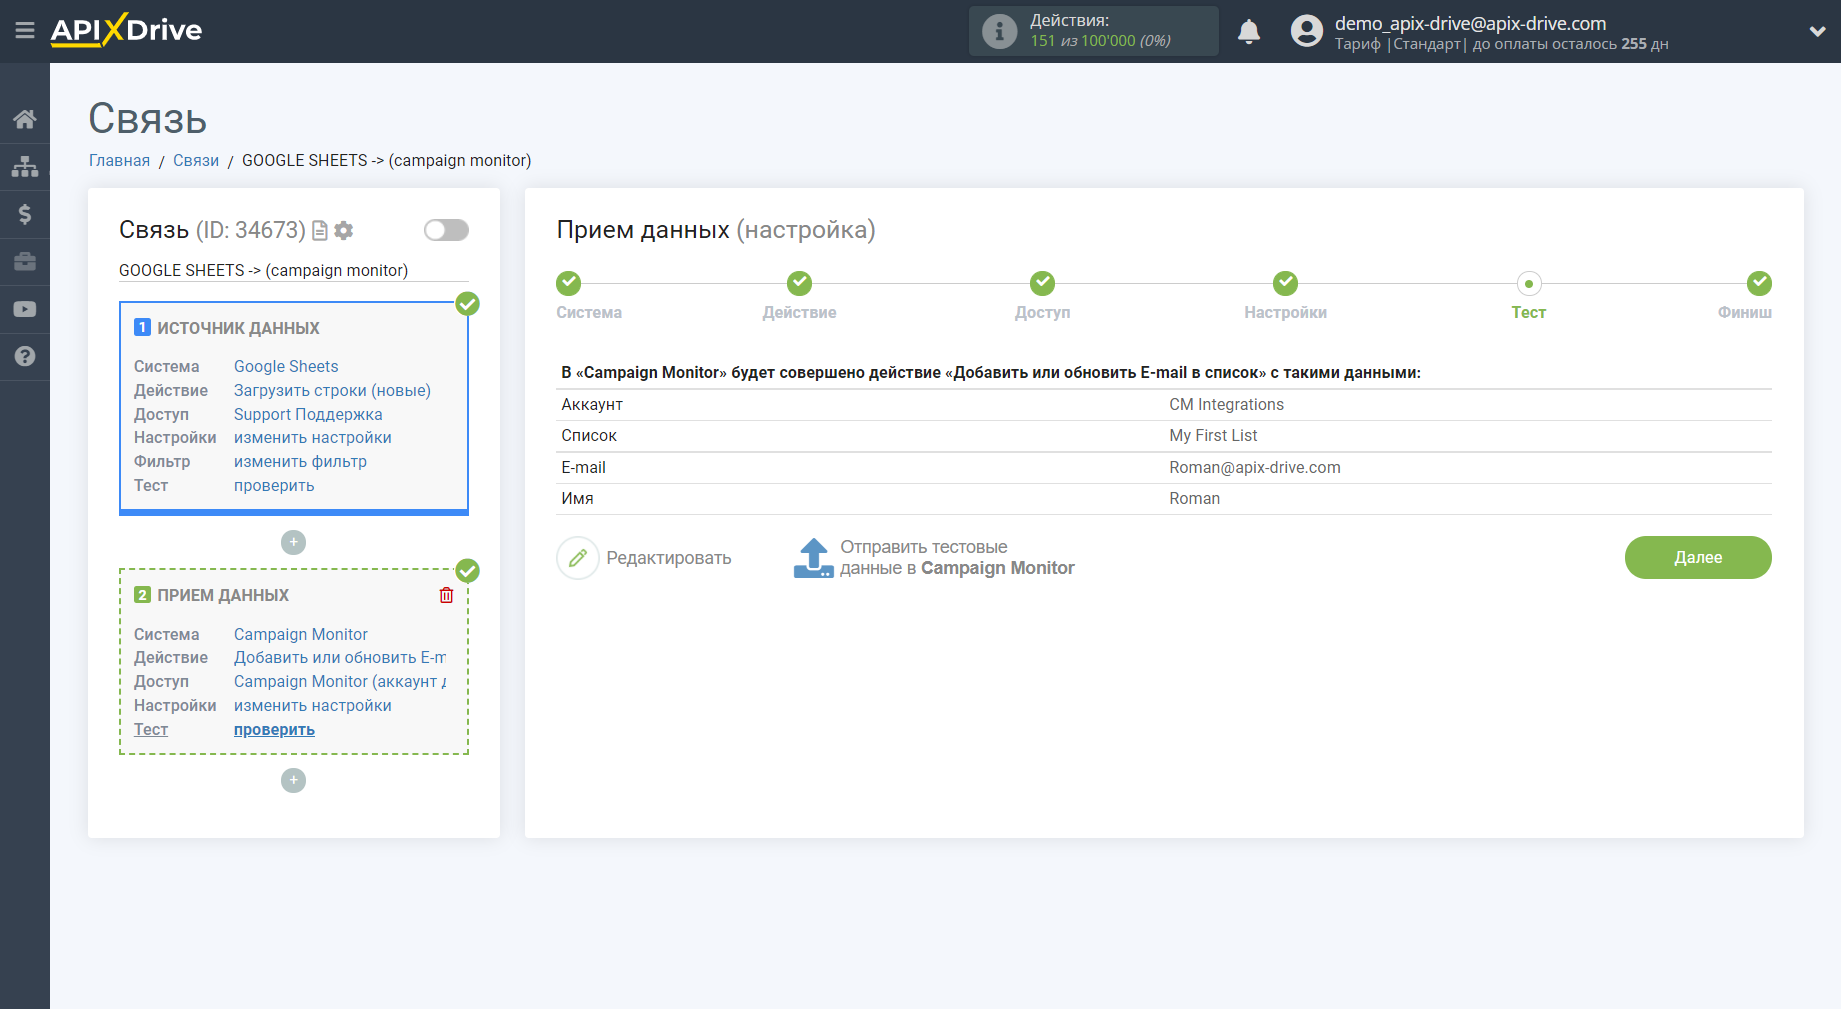Click ИСТОЧНИК ДАННЫХ block header
Viewport: 1841px width, 1009px height.
(x=238, y=328)
